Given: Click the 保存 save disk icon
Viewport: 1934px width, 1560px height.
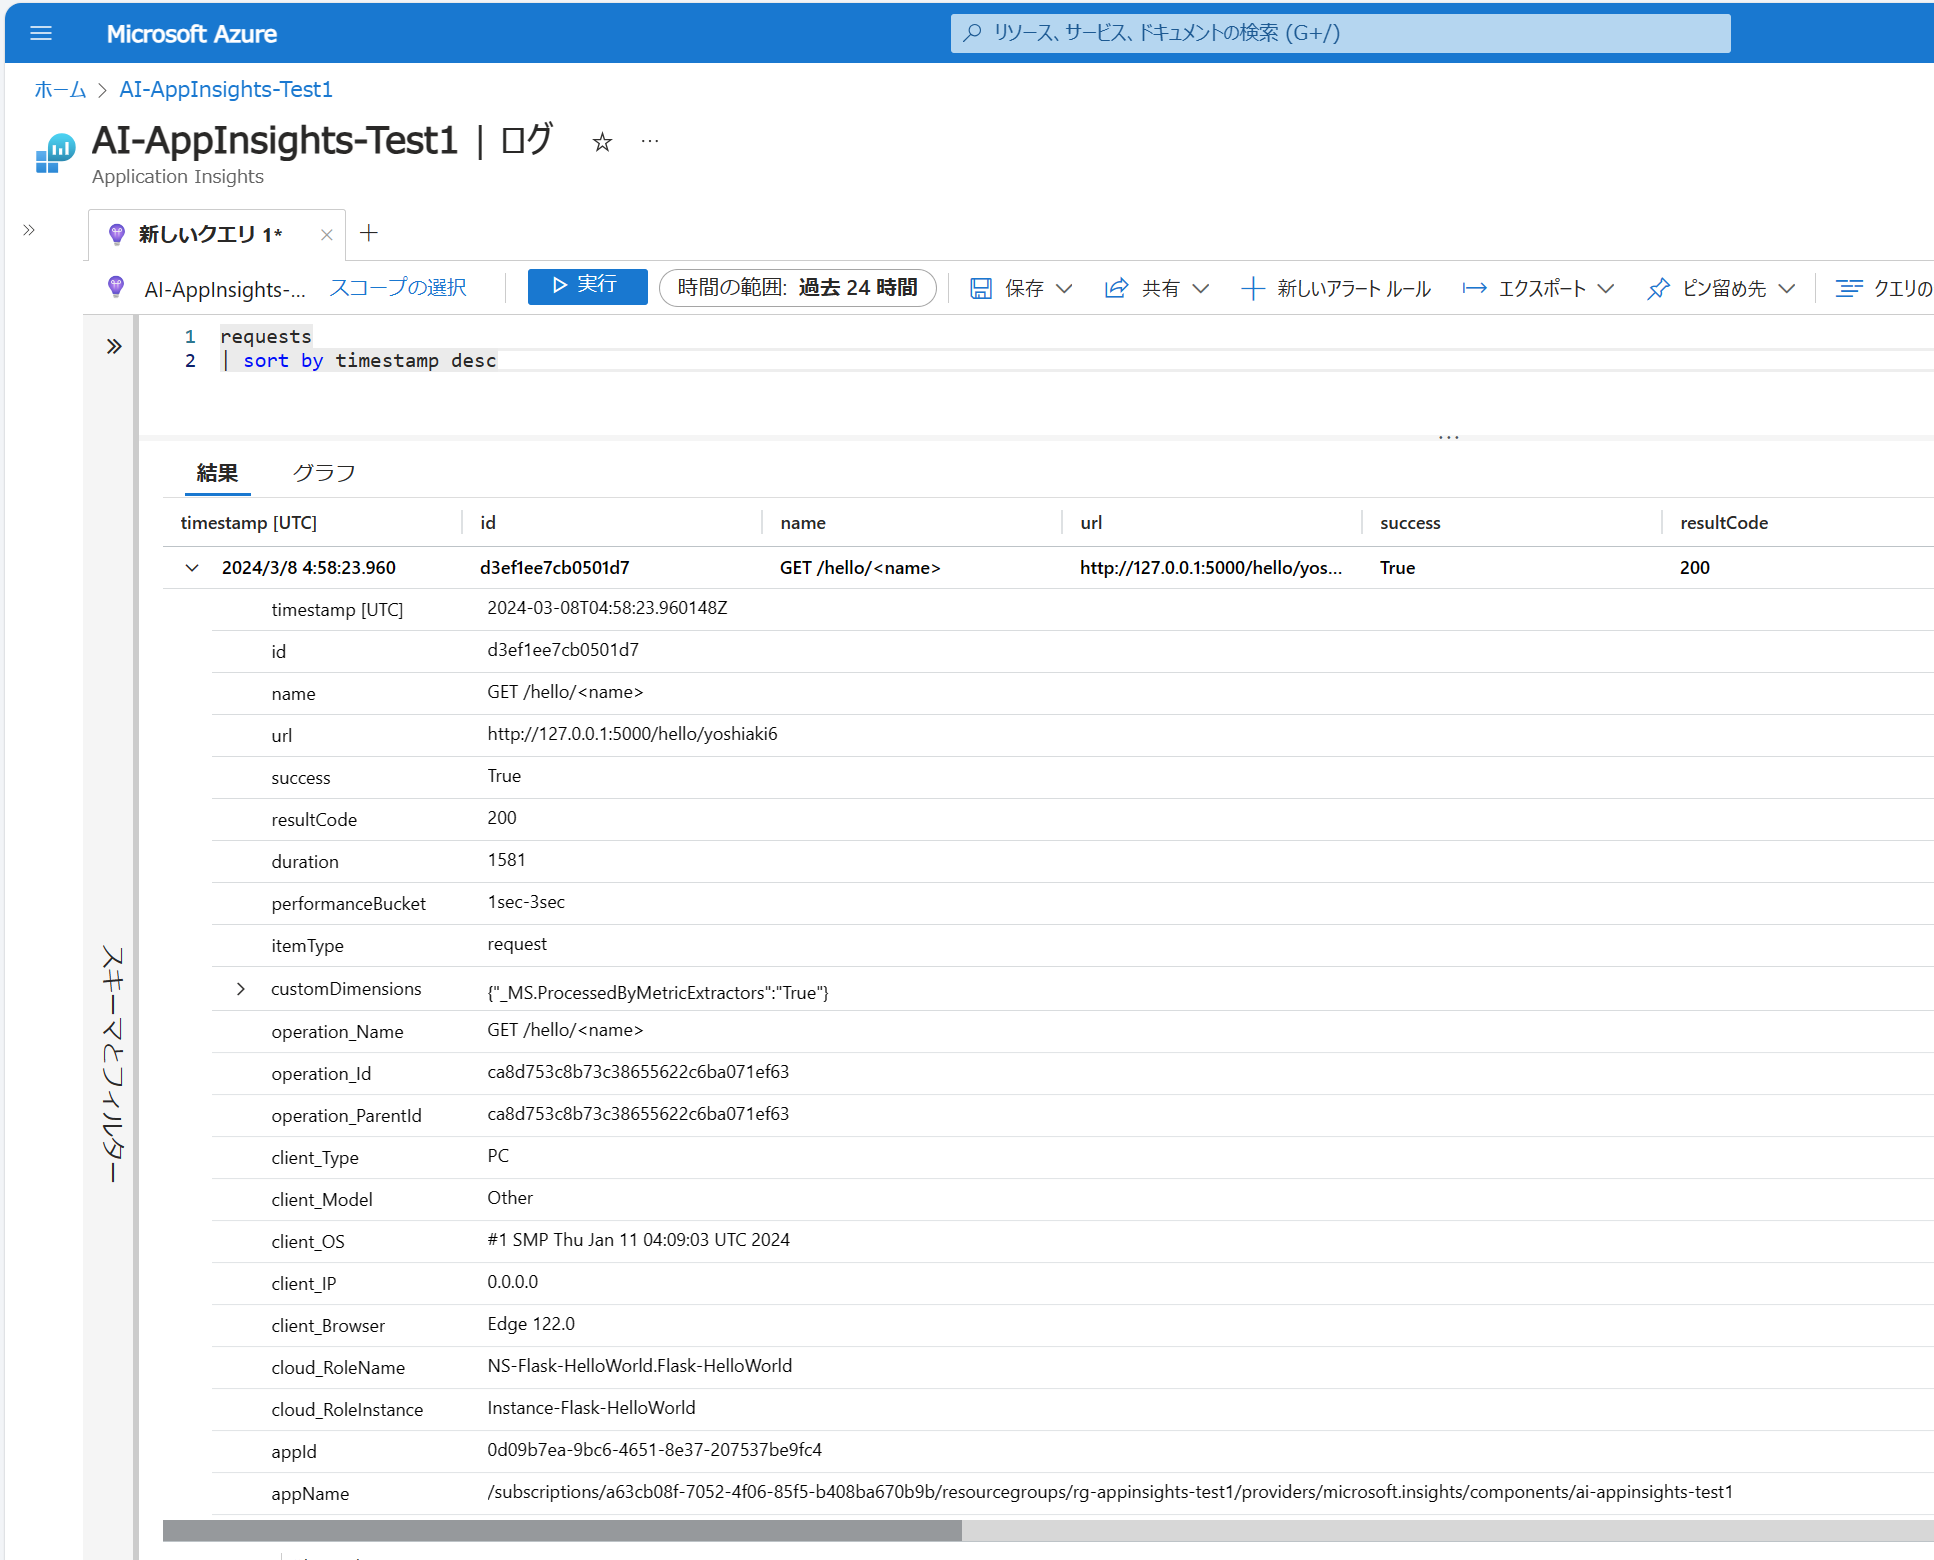Looking at the screenshot, I should tap(981, 288).
